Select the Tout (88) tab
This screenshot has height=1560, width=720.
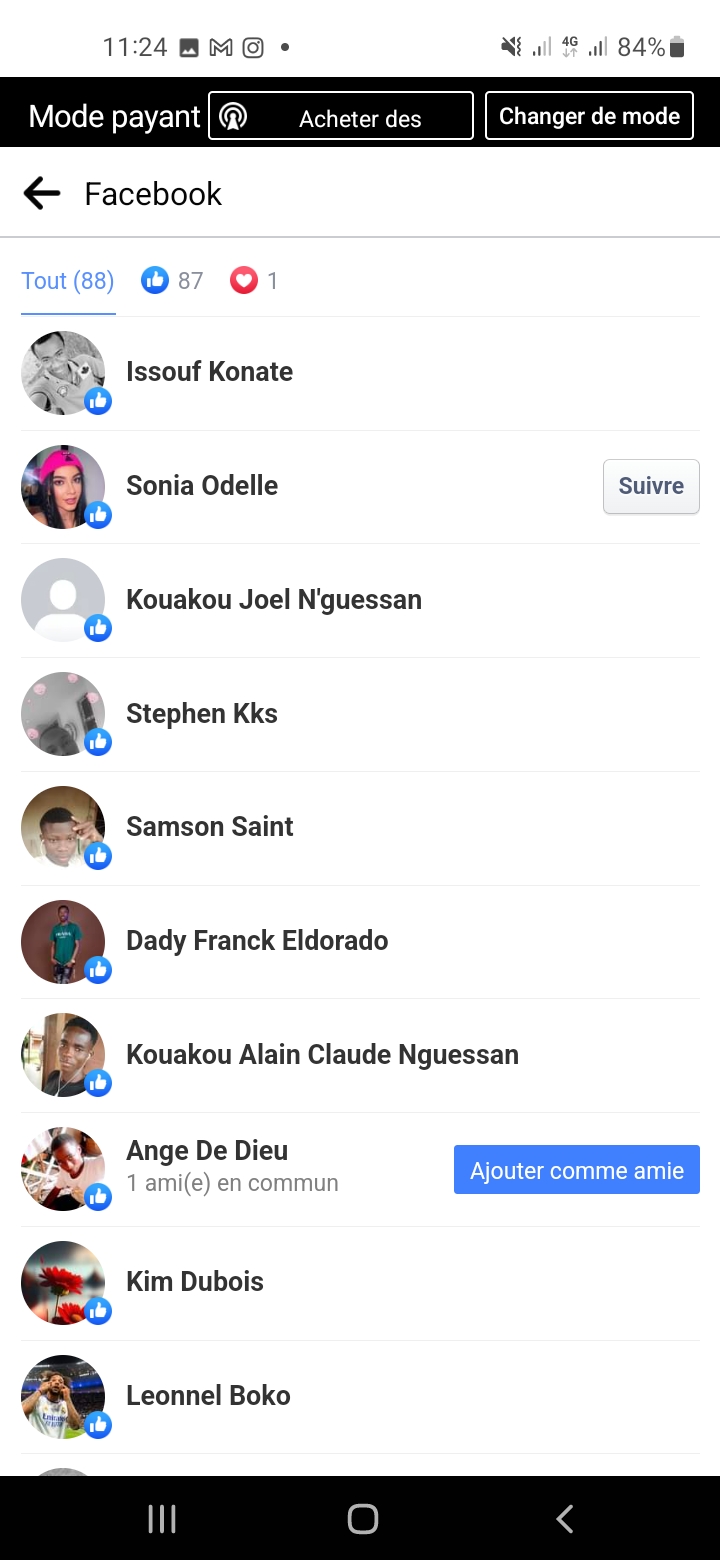tap(68, 281)
